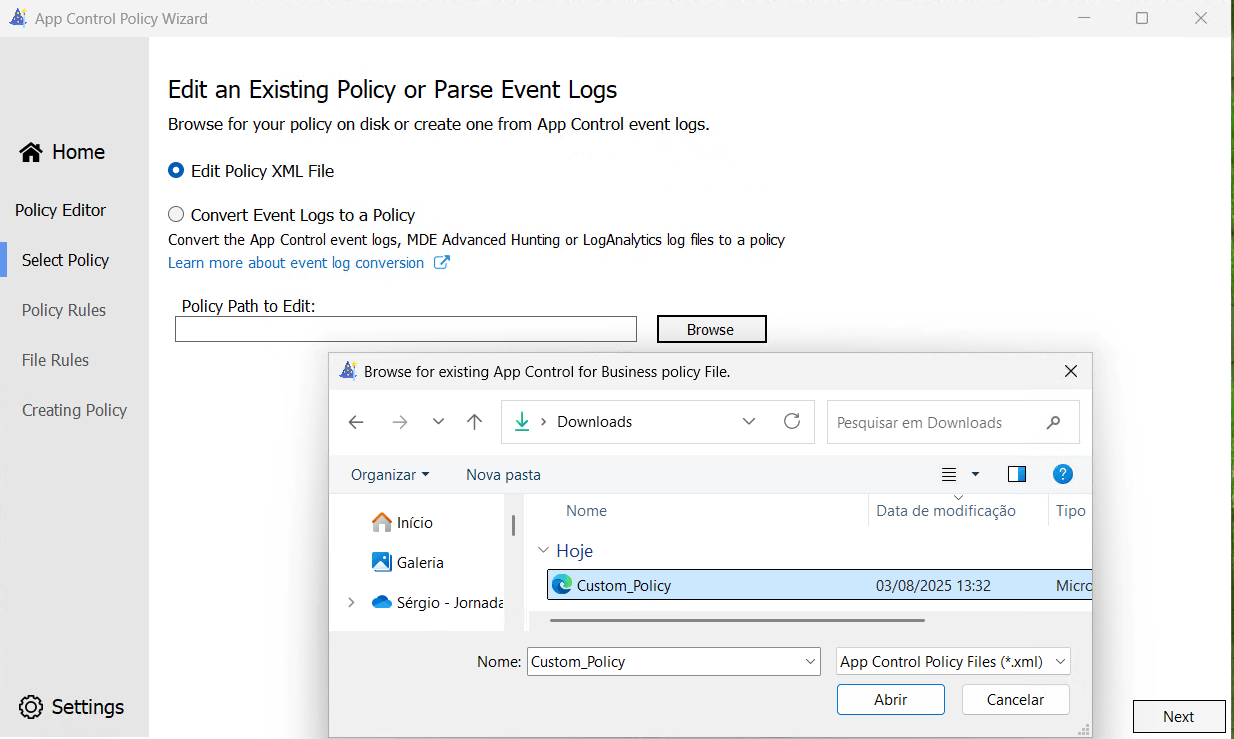The height and width of the screenshot is (739, 1234).
Task: Click the App Control Policy Wizard title icon
Action: tap(18, 18)
